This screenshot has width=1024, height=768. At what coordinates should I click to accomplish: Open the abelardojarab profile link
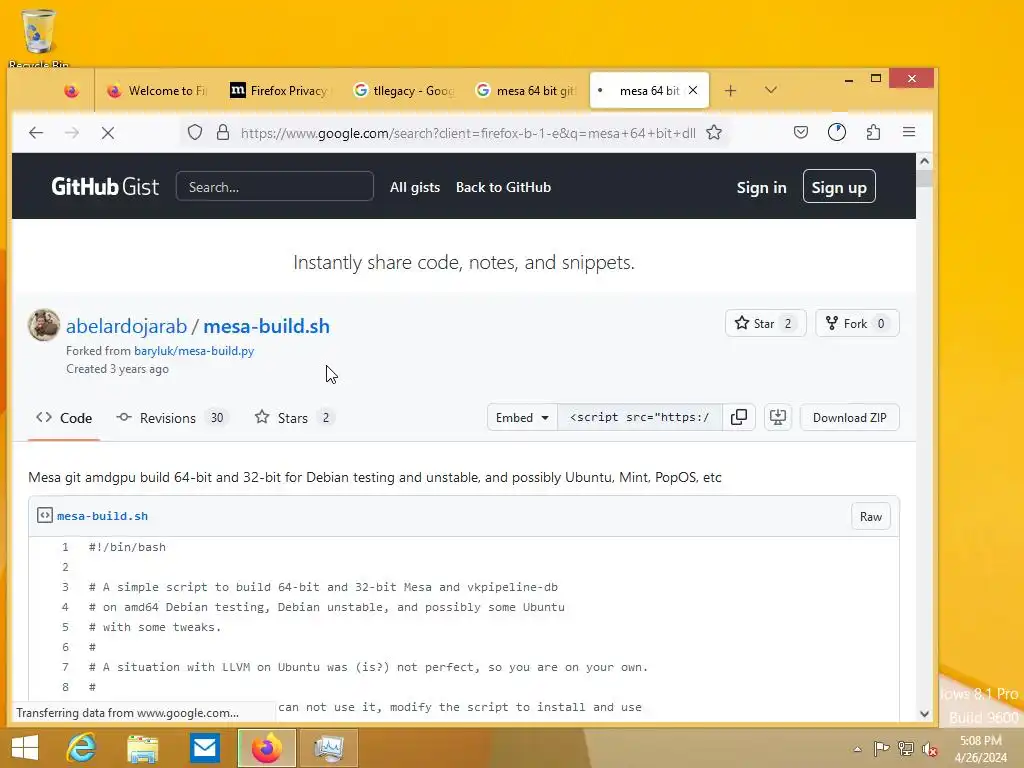coord(126,326)
